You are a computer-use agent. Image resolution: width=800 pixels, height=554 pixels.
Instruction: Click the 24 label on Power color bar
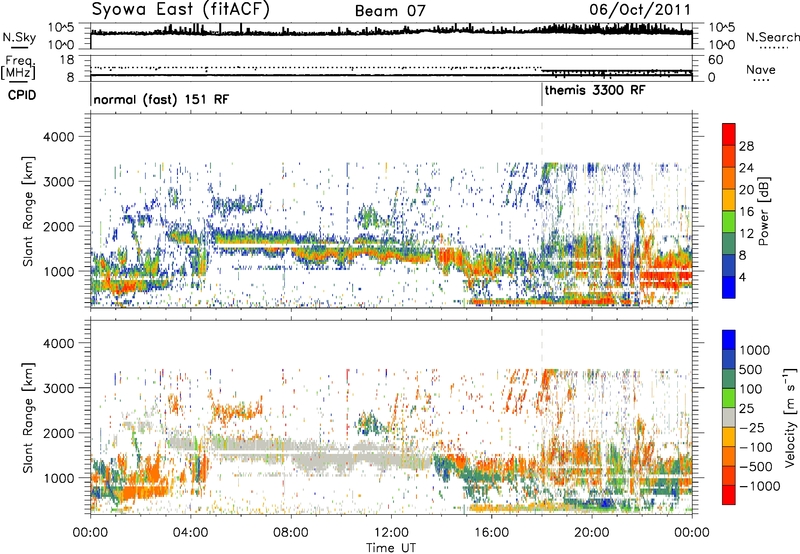click(746, 168)
